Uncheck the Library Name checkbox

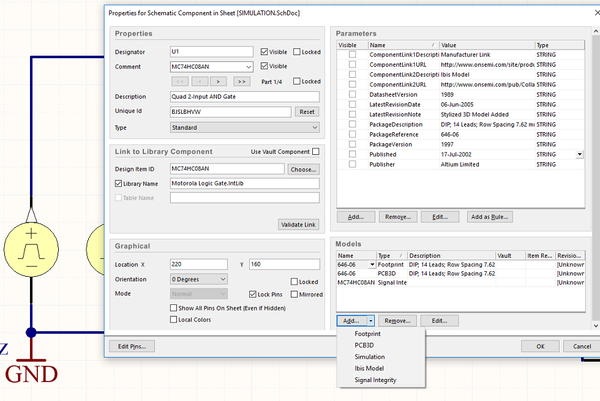click(118, 184)
